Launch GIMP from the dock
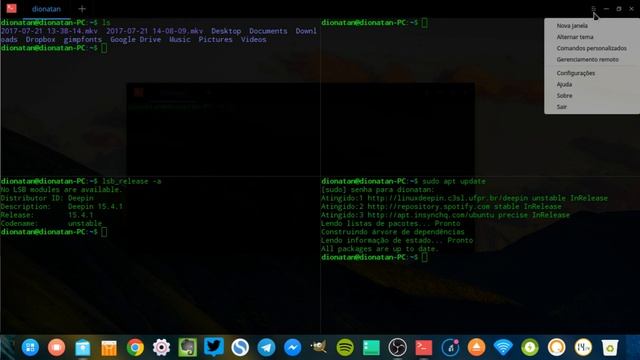 [x=319, y=347]
